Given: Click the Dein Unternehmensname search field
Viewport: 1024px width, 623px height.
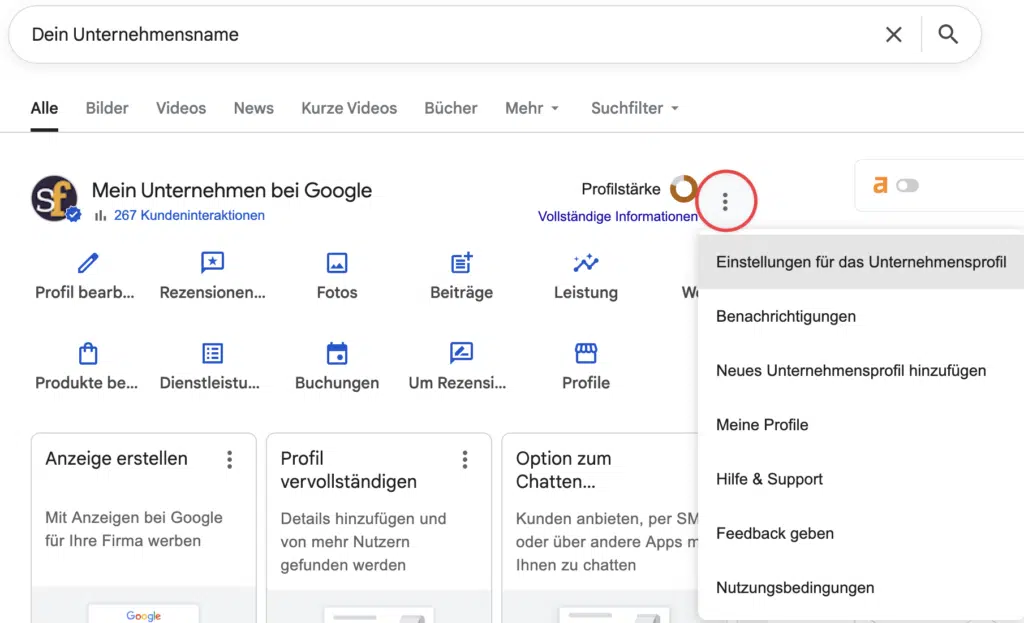Looking at the screenshot, I should [x=451, y=35].
